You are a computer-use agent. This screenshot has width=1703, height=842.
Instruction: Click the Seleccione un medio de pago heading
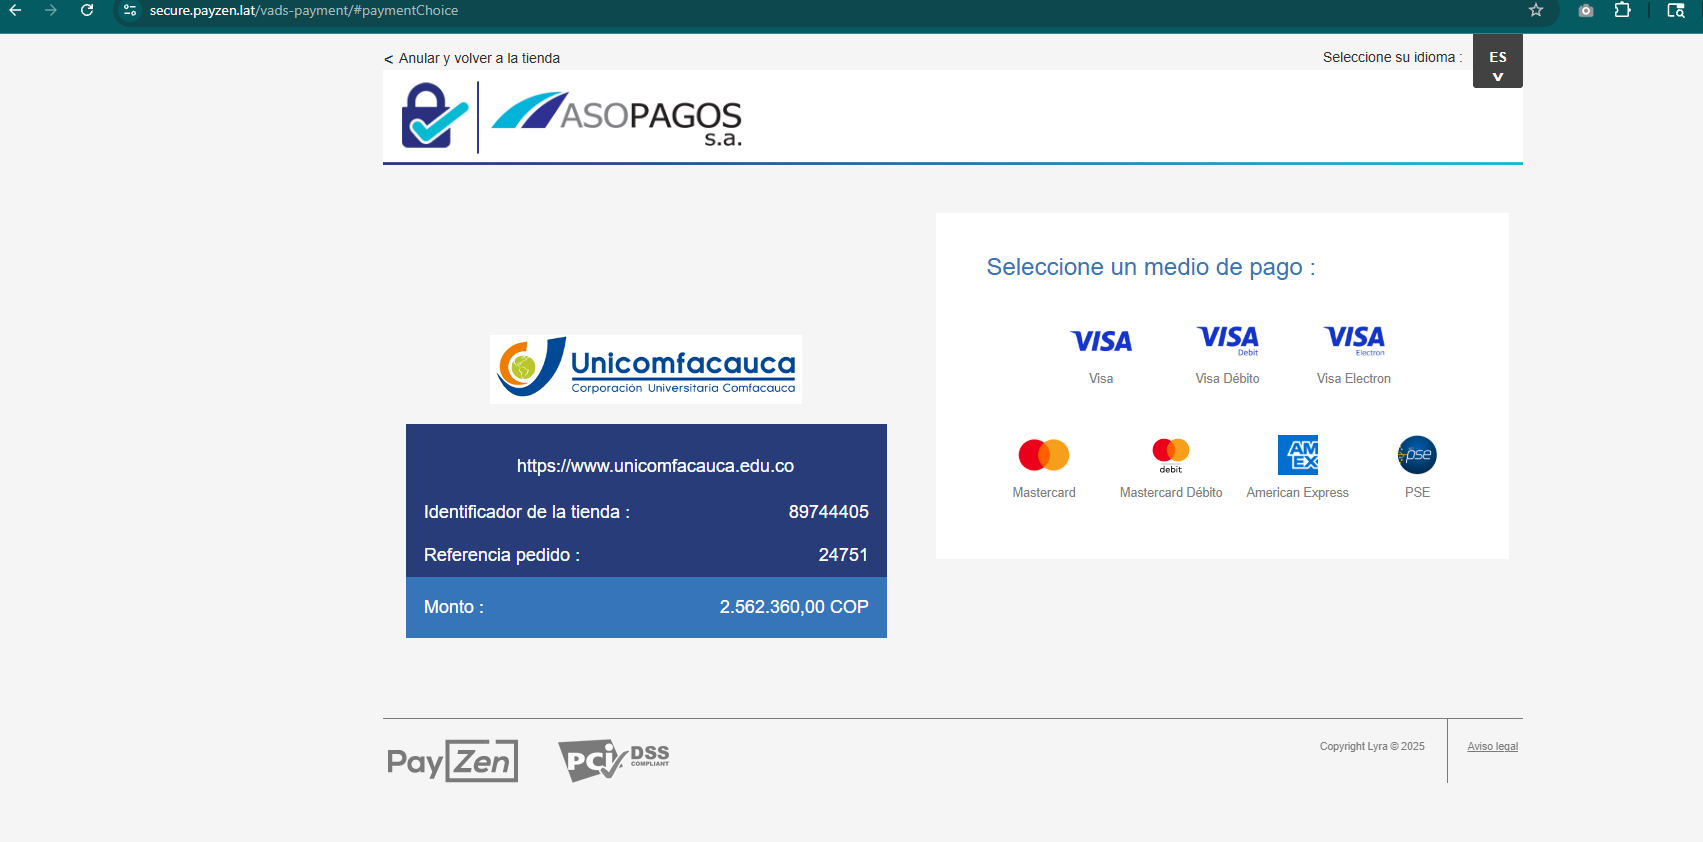click(x=1151, y=267)
